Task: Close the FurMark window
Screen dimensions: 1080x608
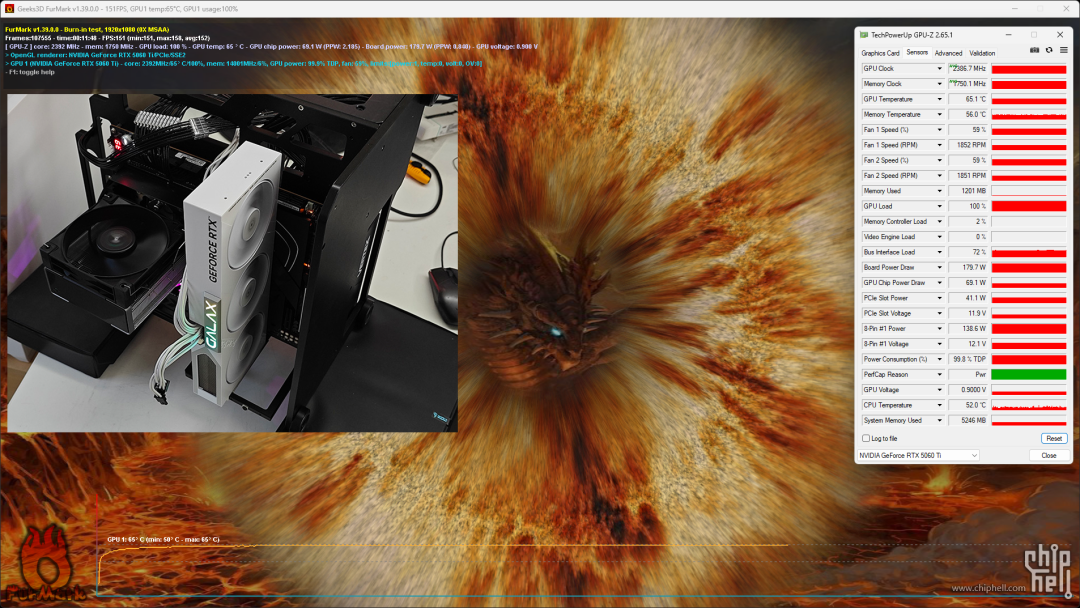Action: [1066, 9]
